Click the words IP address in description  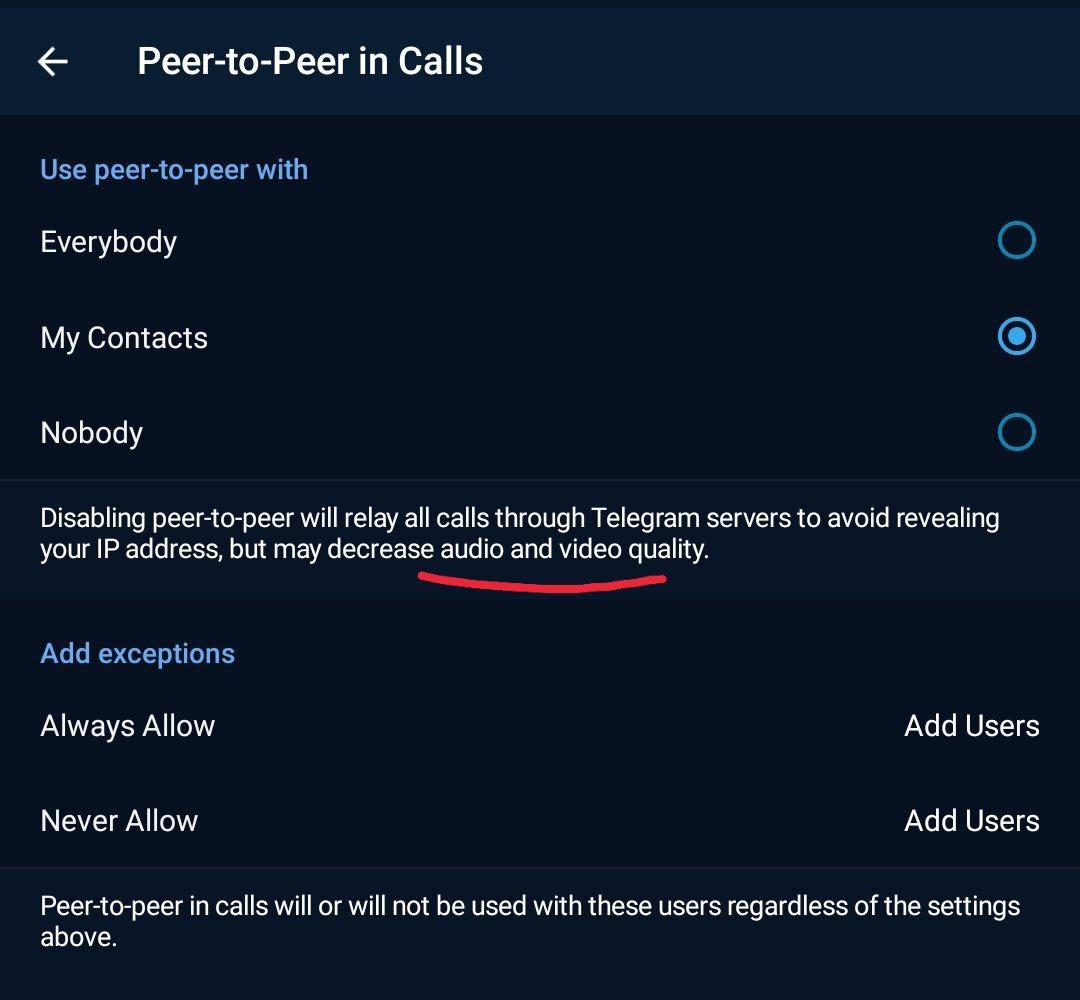pos(147,549)
